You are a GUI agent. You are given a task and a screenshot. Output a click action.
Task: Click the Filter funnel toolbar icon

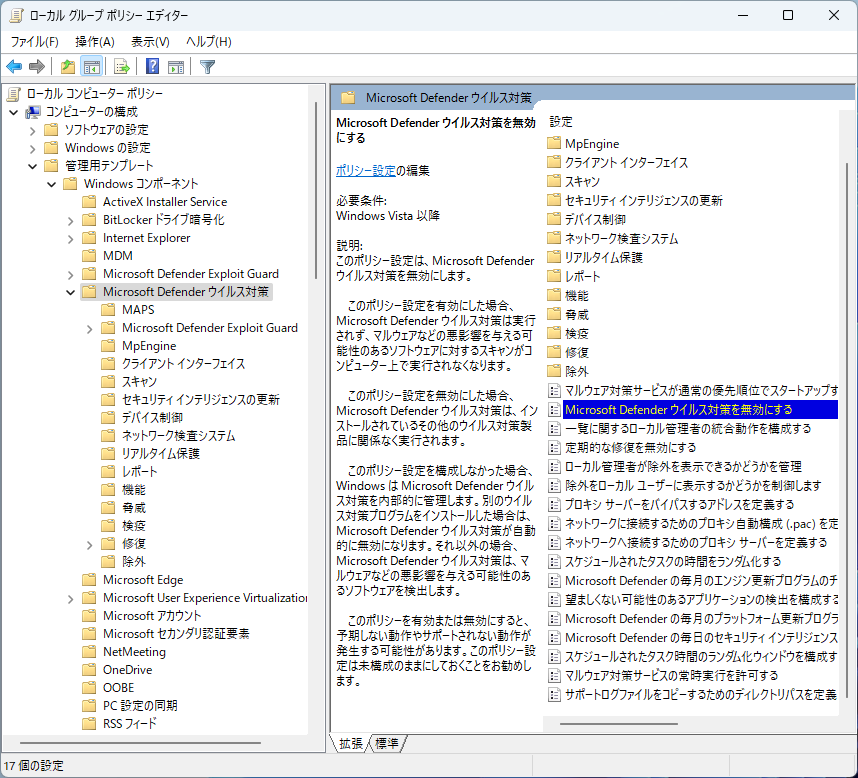click(207, 67)
